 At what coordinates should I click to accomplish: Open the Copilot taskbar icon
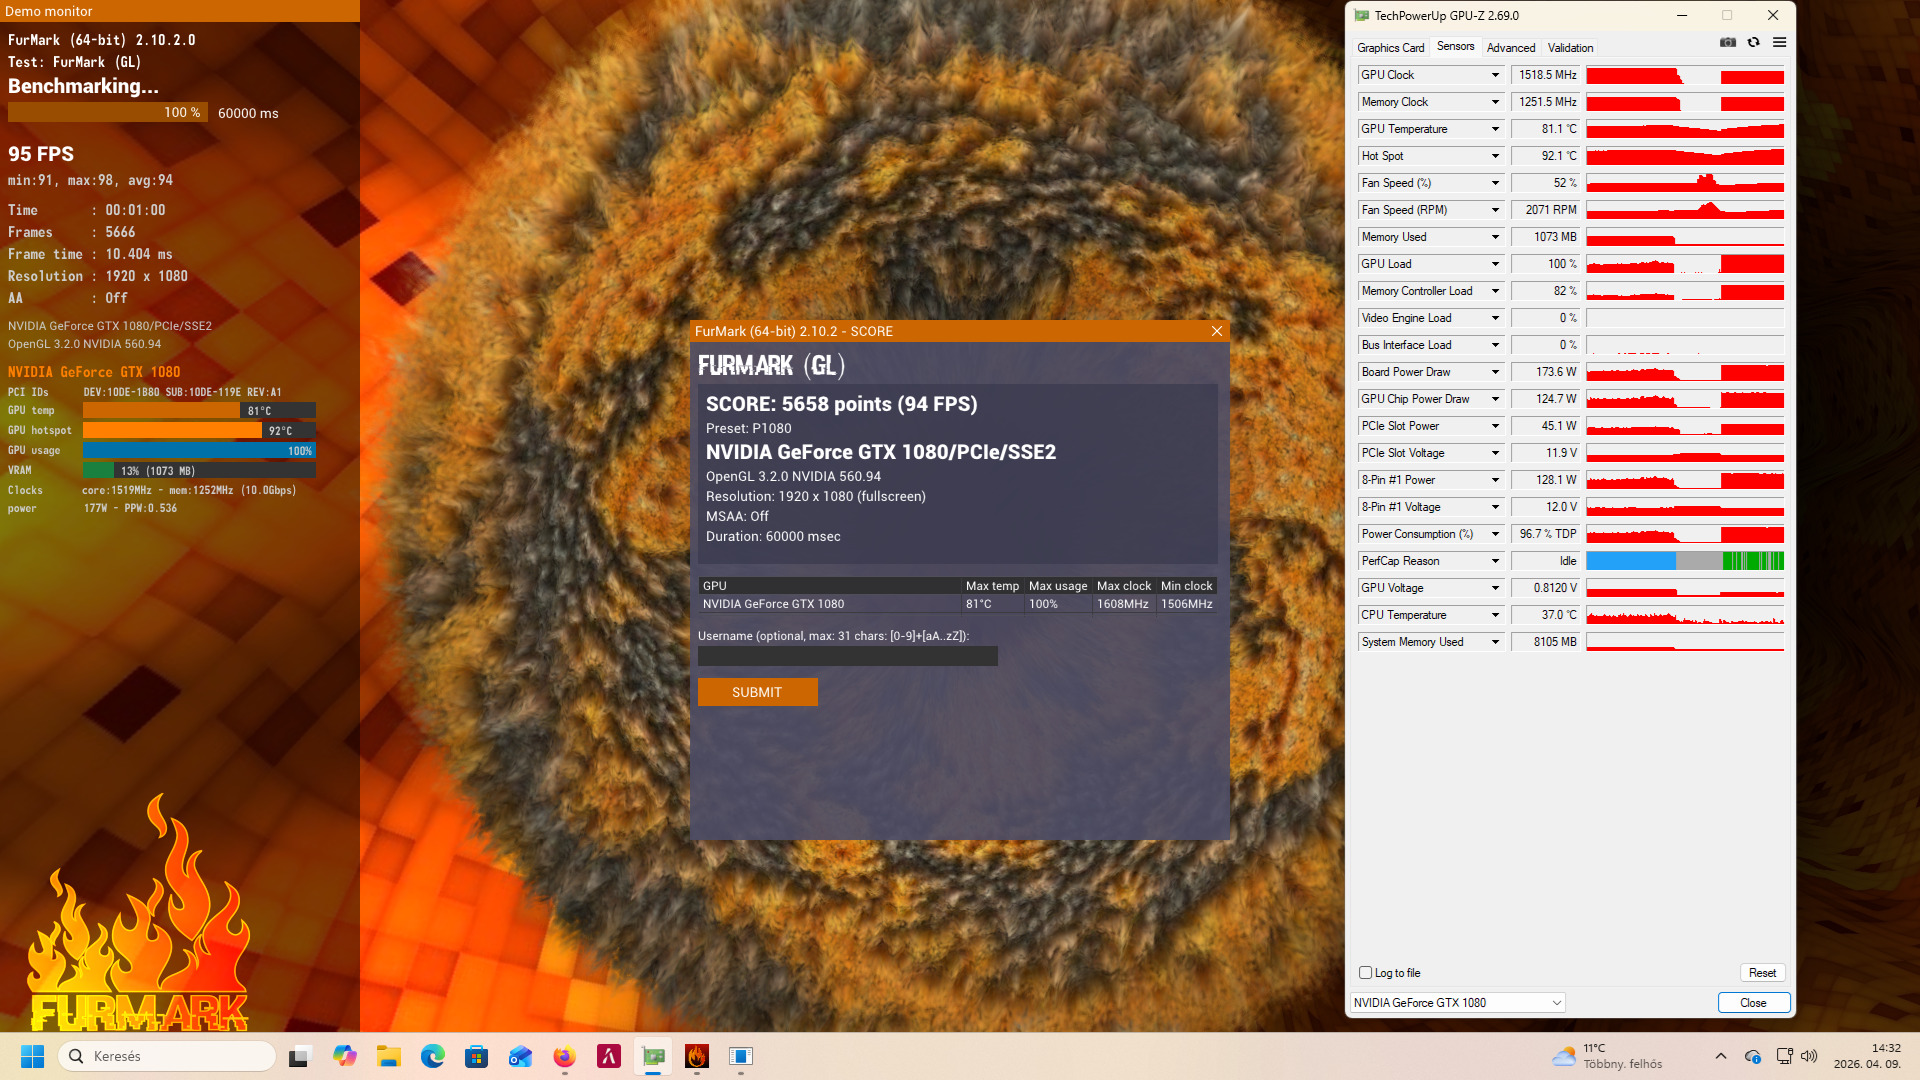pyautogui.click(x=345, y=1056)
